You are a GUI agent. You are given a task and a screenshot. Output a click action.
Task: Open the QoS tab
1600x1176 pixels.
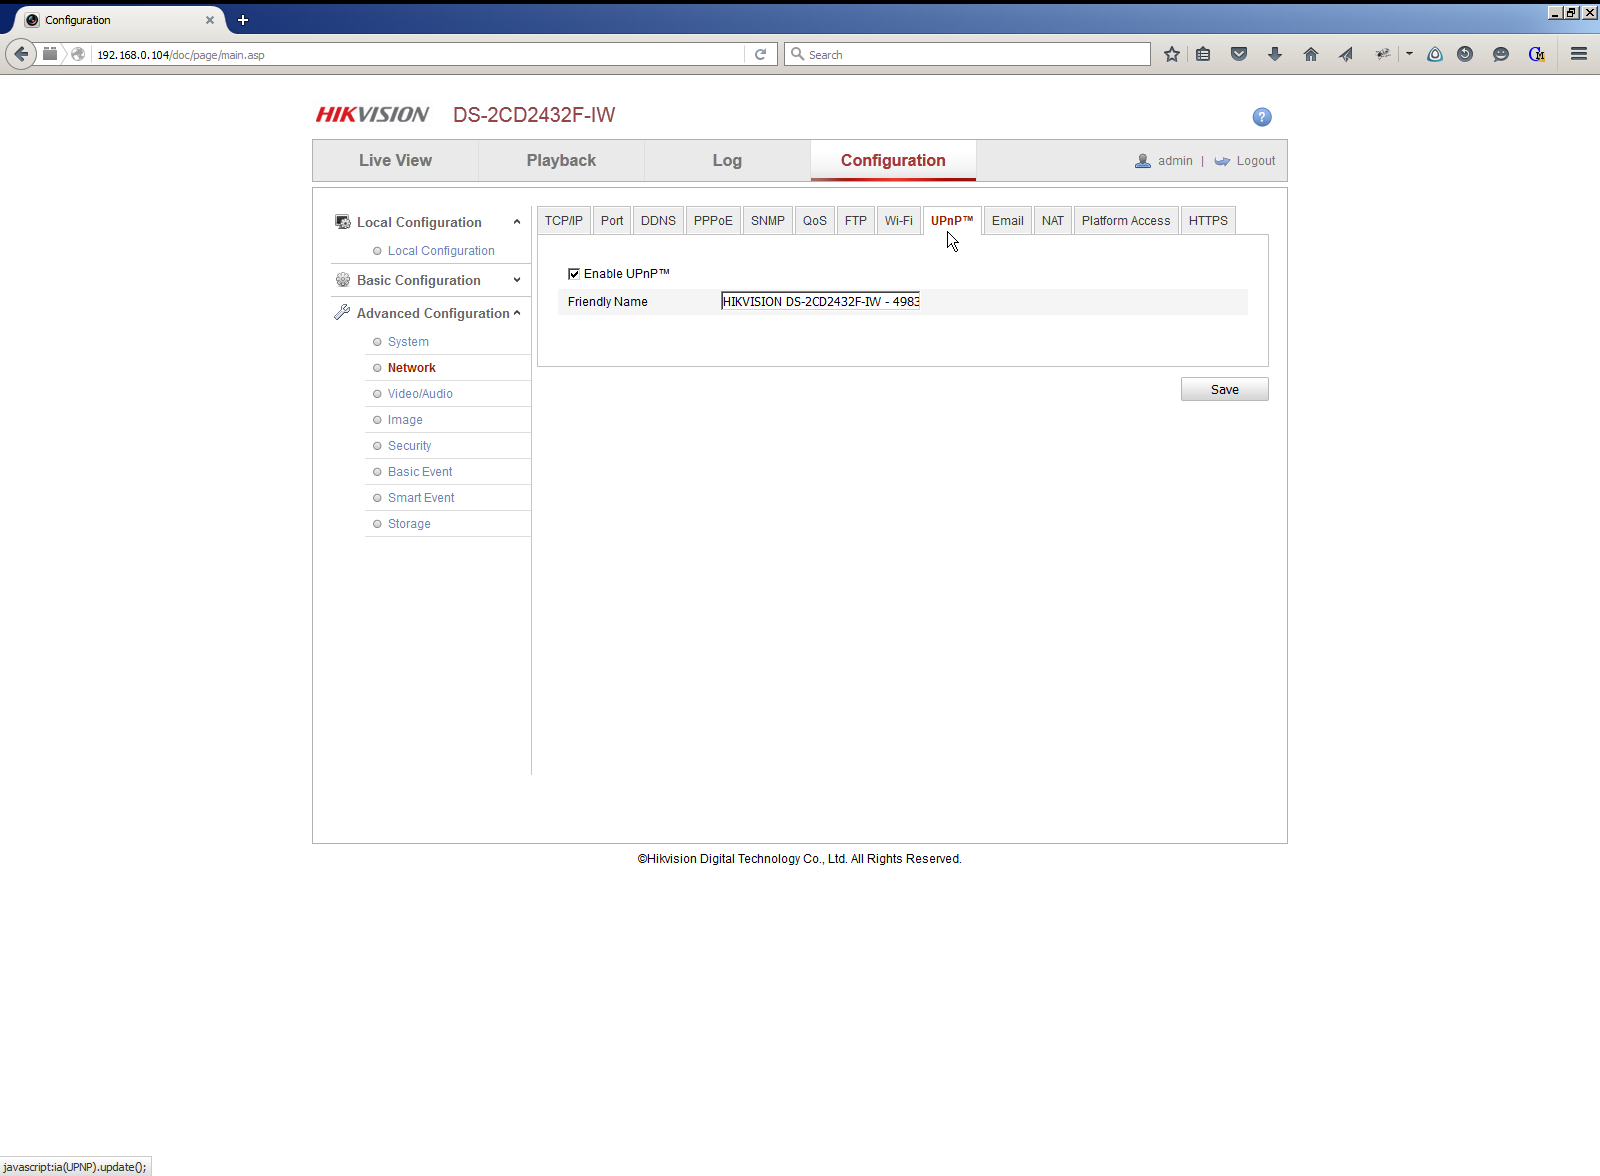(815, 221)
